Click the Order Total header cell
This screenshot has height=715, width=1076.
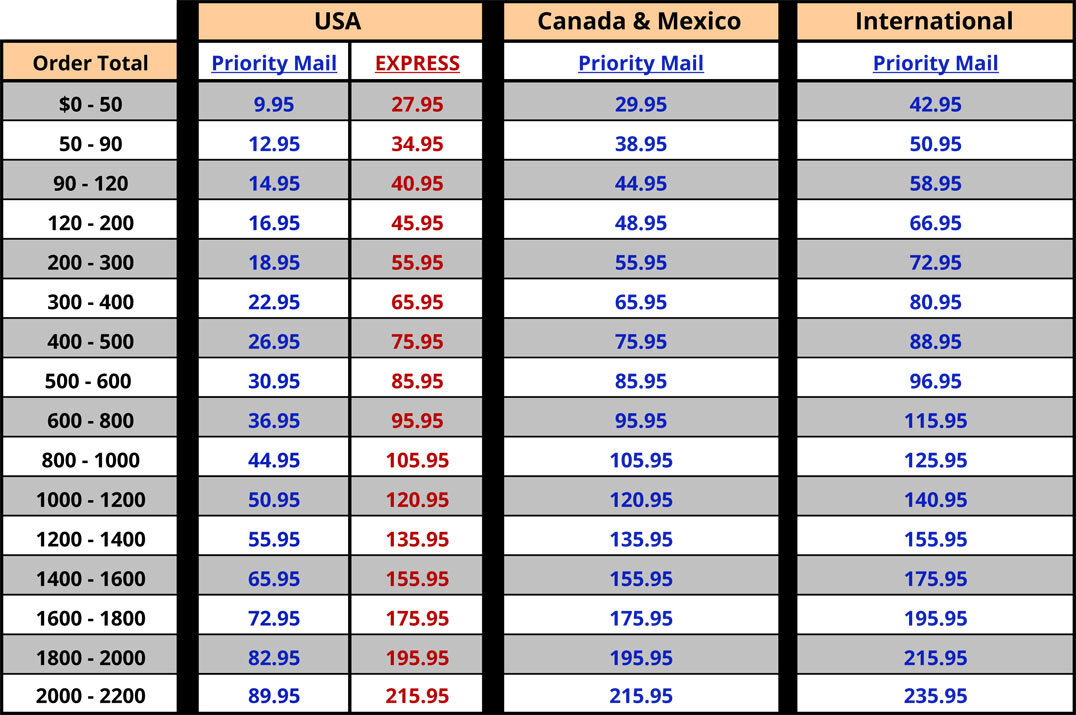(90, 63)
